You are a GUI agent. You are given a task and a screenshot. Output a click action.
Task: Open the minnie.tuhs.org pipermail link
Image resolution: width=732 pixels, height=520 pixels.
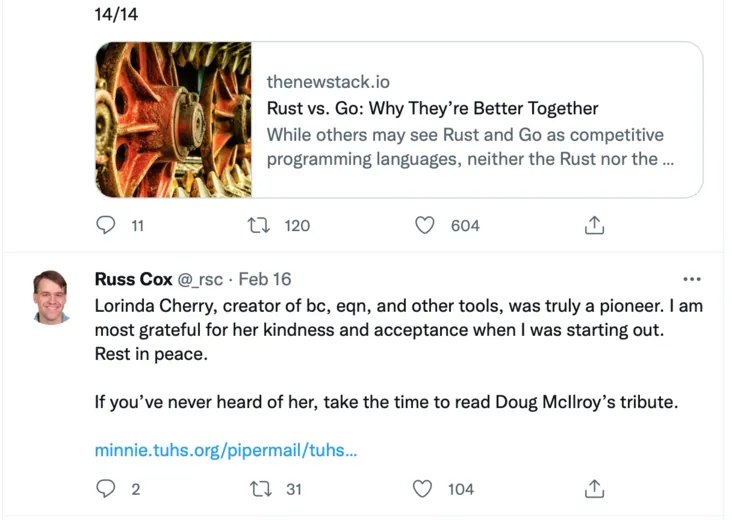point(226,450)
